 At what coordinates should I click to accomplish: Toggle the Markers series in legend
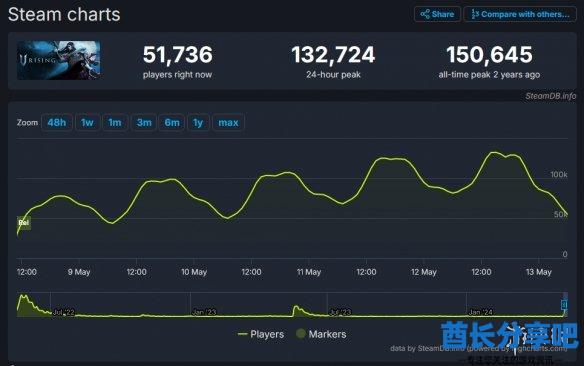(321, 334)
